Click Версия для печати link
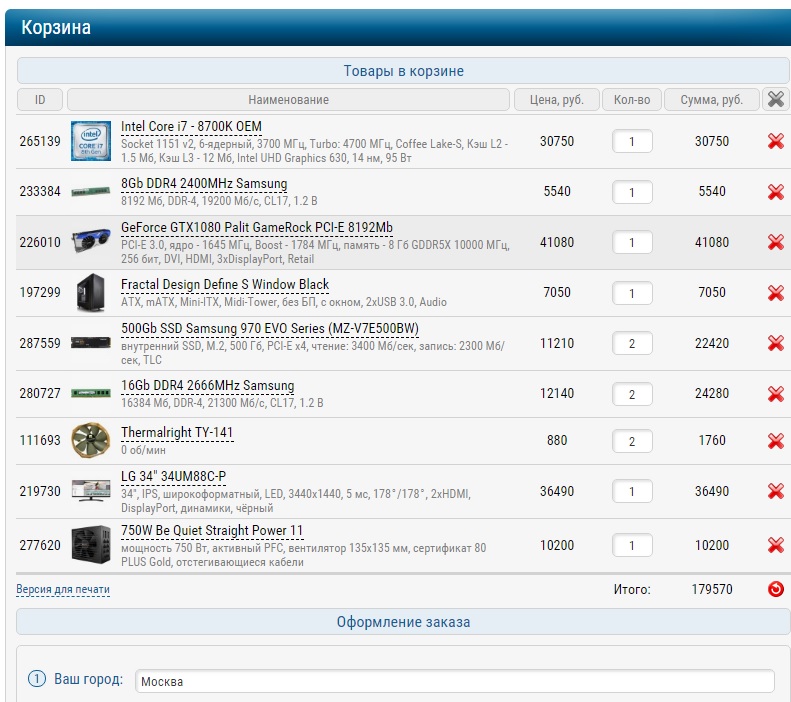The width and height of the screenshot is (791, 702). click(63, 590)
